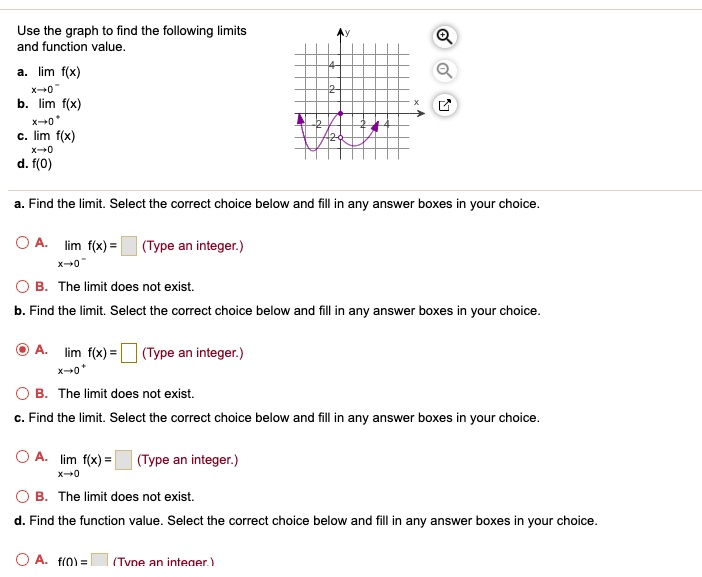This screenshot has width=702, height=577.
Task: Click the f(0) answer box in part d
Action: pyautogui.click(x=100, y=563)
